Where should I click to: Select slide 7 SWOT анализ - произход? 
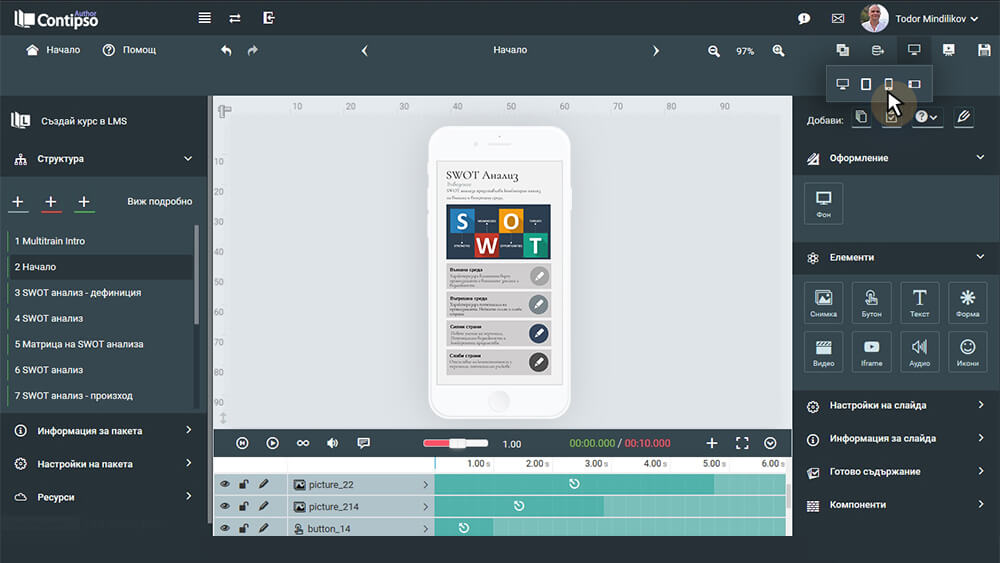tap(100, 396)
